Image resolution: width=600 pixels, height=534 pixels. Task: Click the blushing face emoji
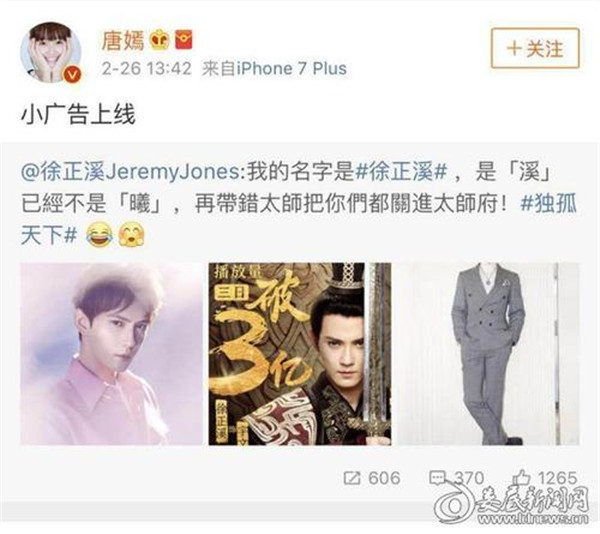[131, 235]
